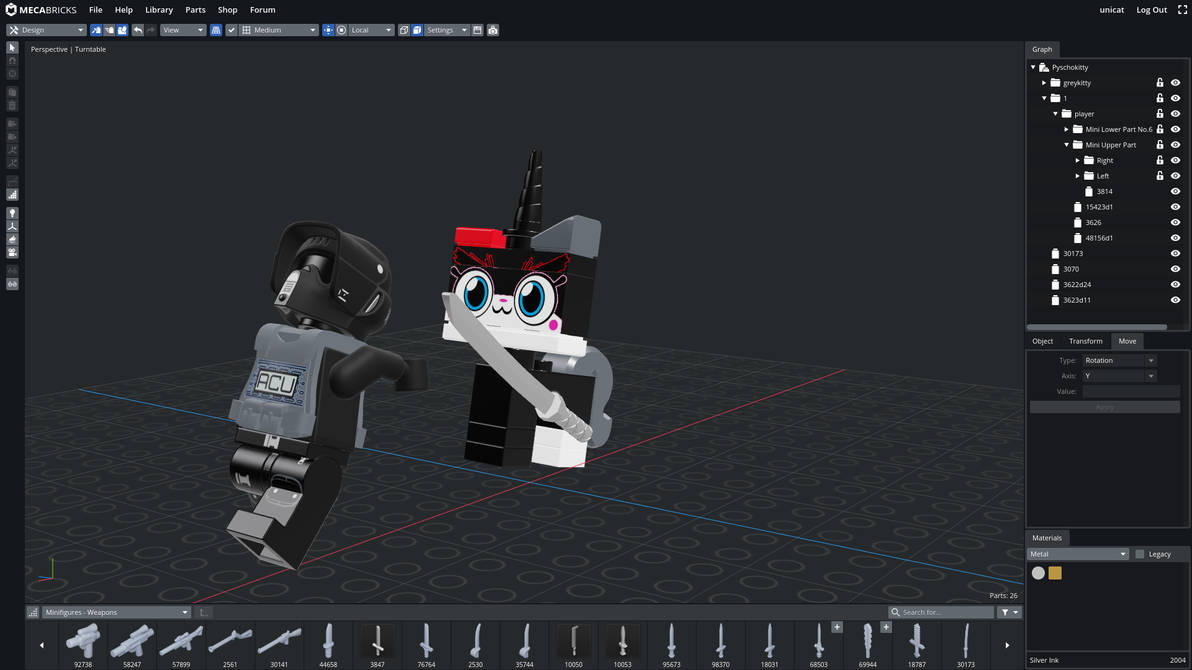This screenshot has height=670, width=1192.
Task: Click the save disk icon beside Settings
Action: pyautogui.click(x=477, y=30)
